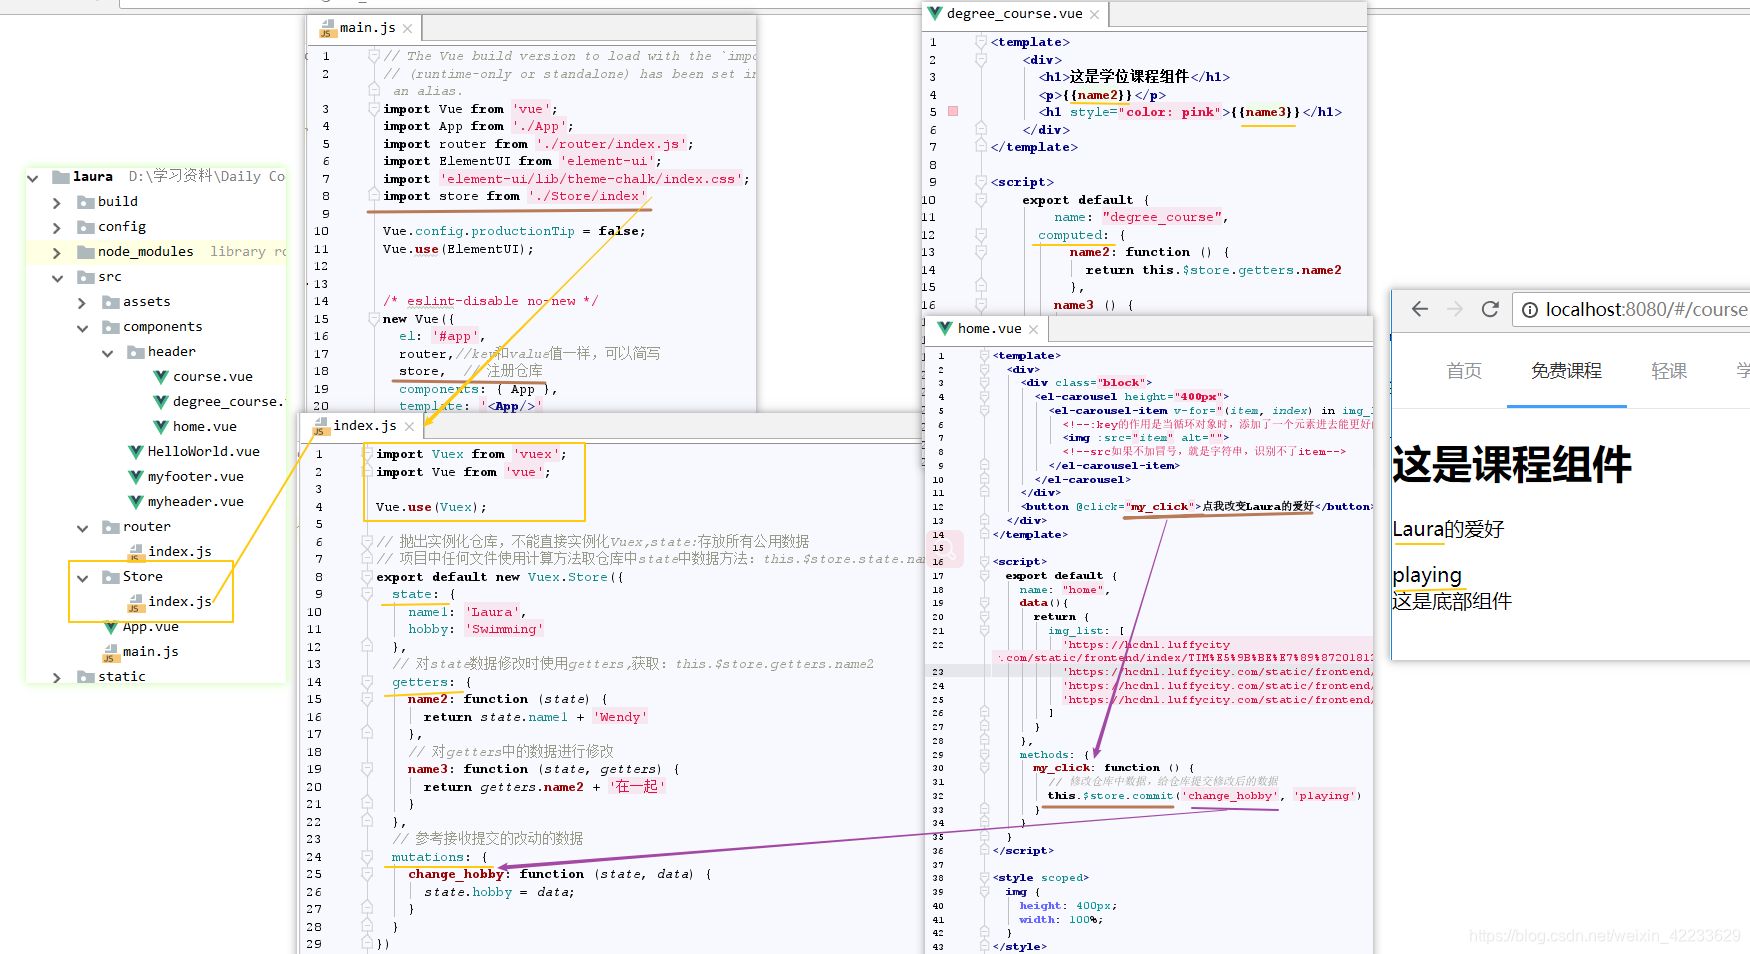1750x954 pixels.
Task: Click the localhost:8080 address field
Action: 1645,310
